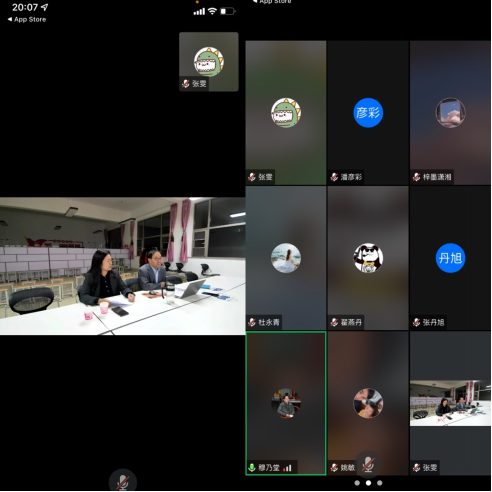Tap the name label 姚敏
This screenshot has width=492, height=492.
[348, 468]
